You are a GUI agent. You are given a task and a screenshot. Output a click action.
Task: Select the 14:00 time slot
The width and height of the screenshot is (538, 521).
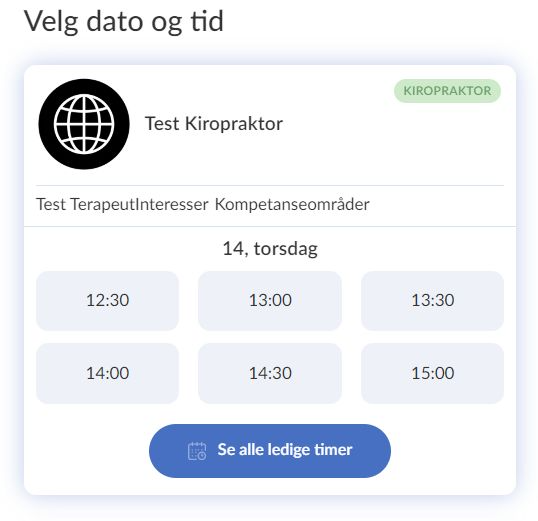pos(107,373)
